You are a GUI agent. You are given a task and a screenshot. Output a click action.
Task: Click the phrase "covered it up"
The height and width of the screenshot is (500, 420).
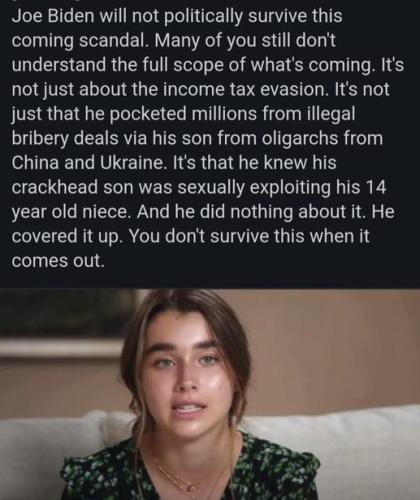tap(66, 236)
